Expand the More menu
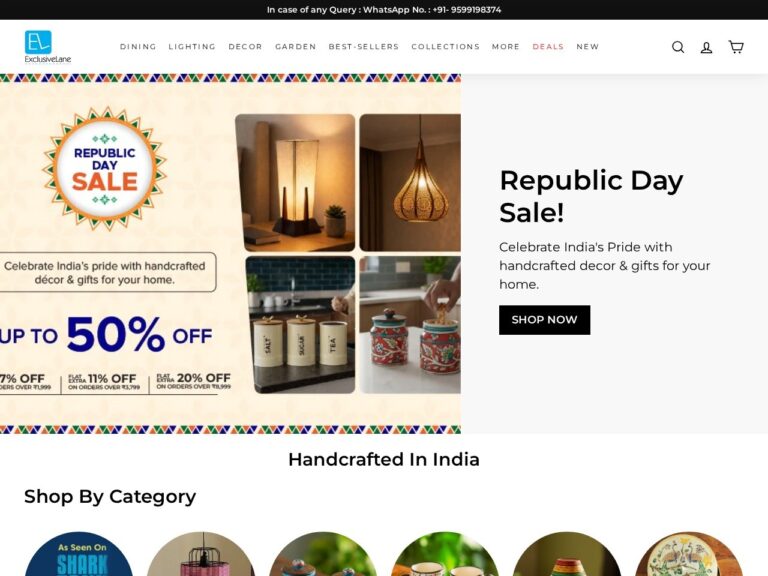This screenshot has height=576, width=768. 506,47
